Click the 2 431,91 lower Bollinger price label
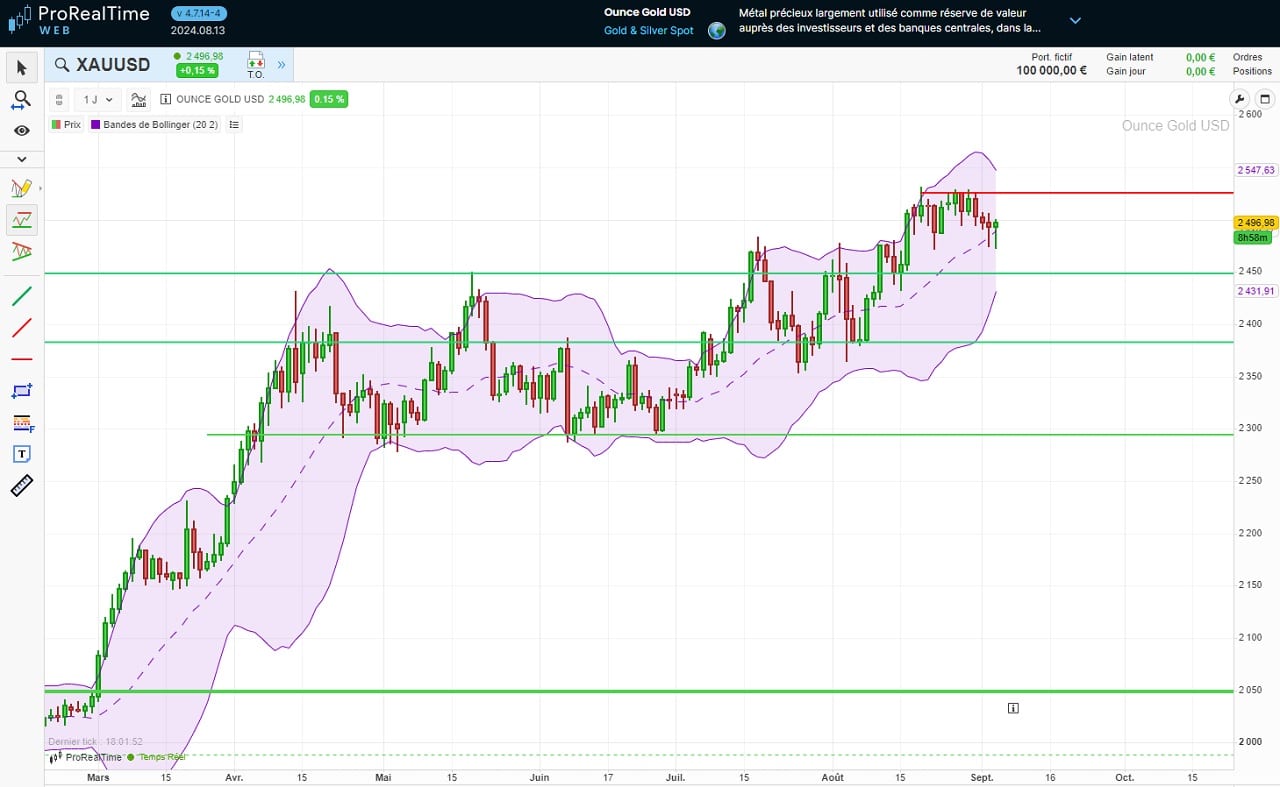The image size is (1280, 787). point(1255,291)
